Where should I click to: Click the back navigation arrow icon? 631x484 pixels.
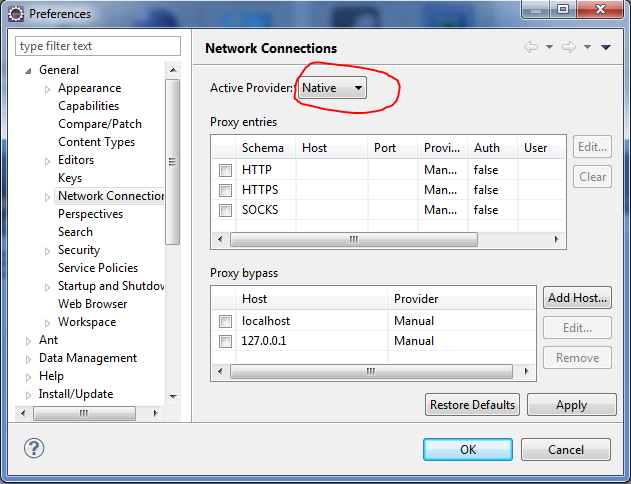tap(531, 47)
